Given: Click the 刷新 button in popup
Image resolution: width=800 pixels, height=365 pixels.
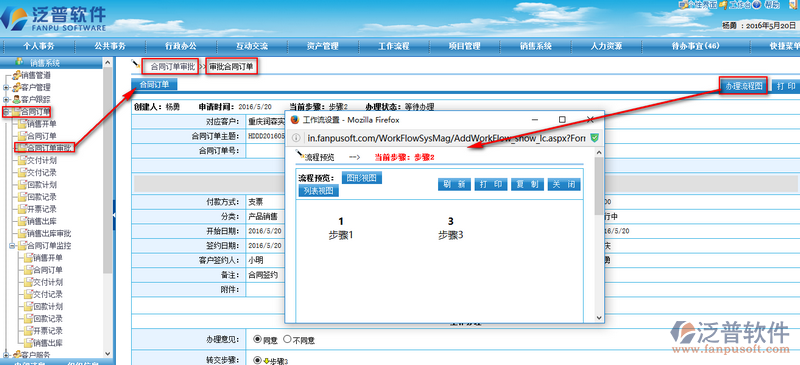Looking at the screenshot, I should click(x=454, y=184).
